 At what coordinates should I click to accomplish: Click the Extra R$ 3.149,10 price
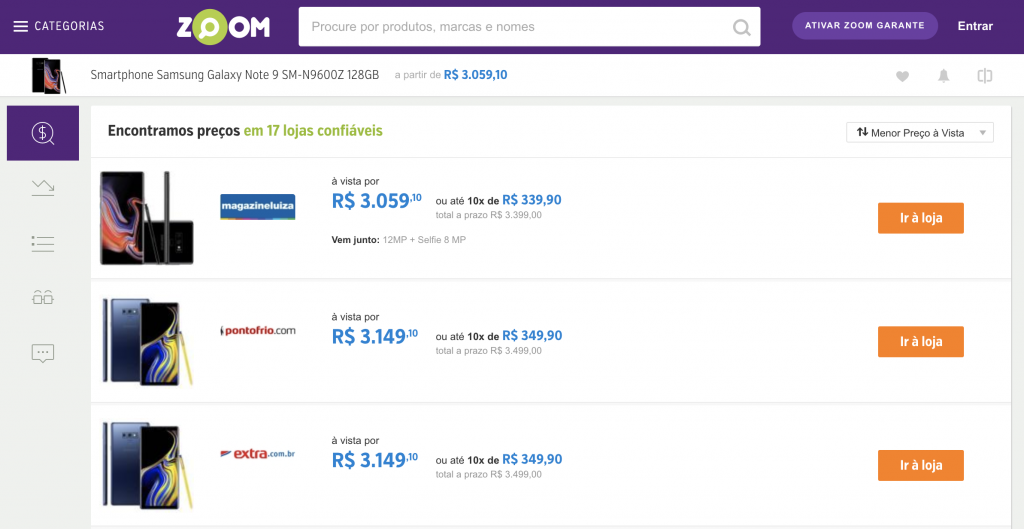[x=375, y=460]
